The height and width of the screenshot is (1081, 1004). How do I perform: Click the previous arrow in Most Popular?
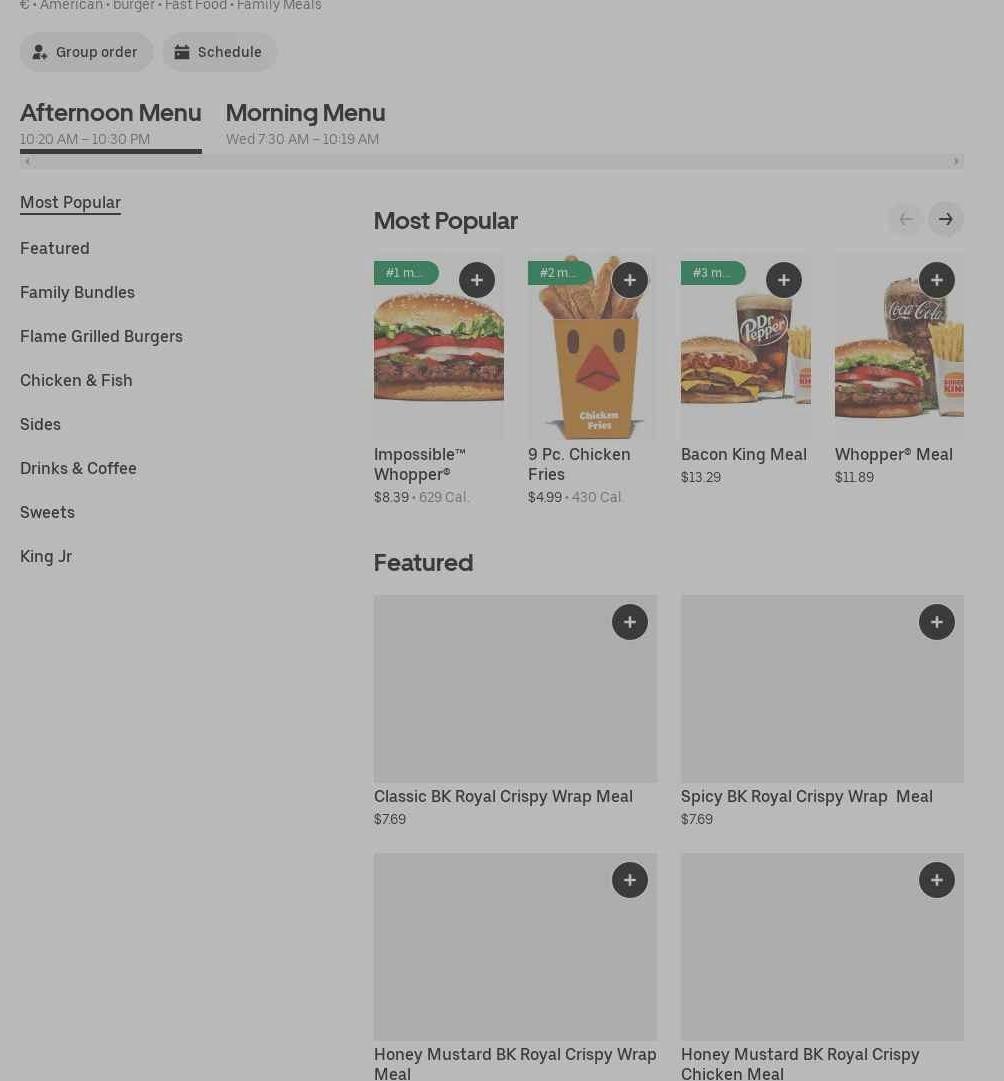pyautogui.click(x=906, y=220)
